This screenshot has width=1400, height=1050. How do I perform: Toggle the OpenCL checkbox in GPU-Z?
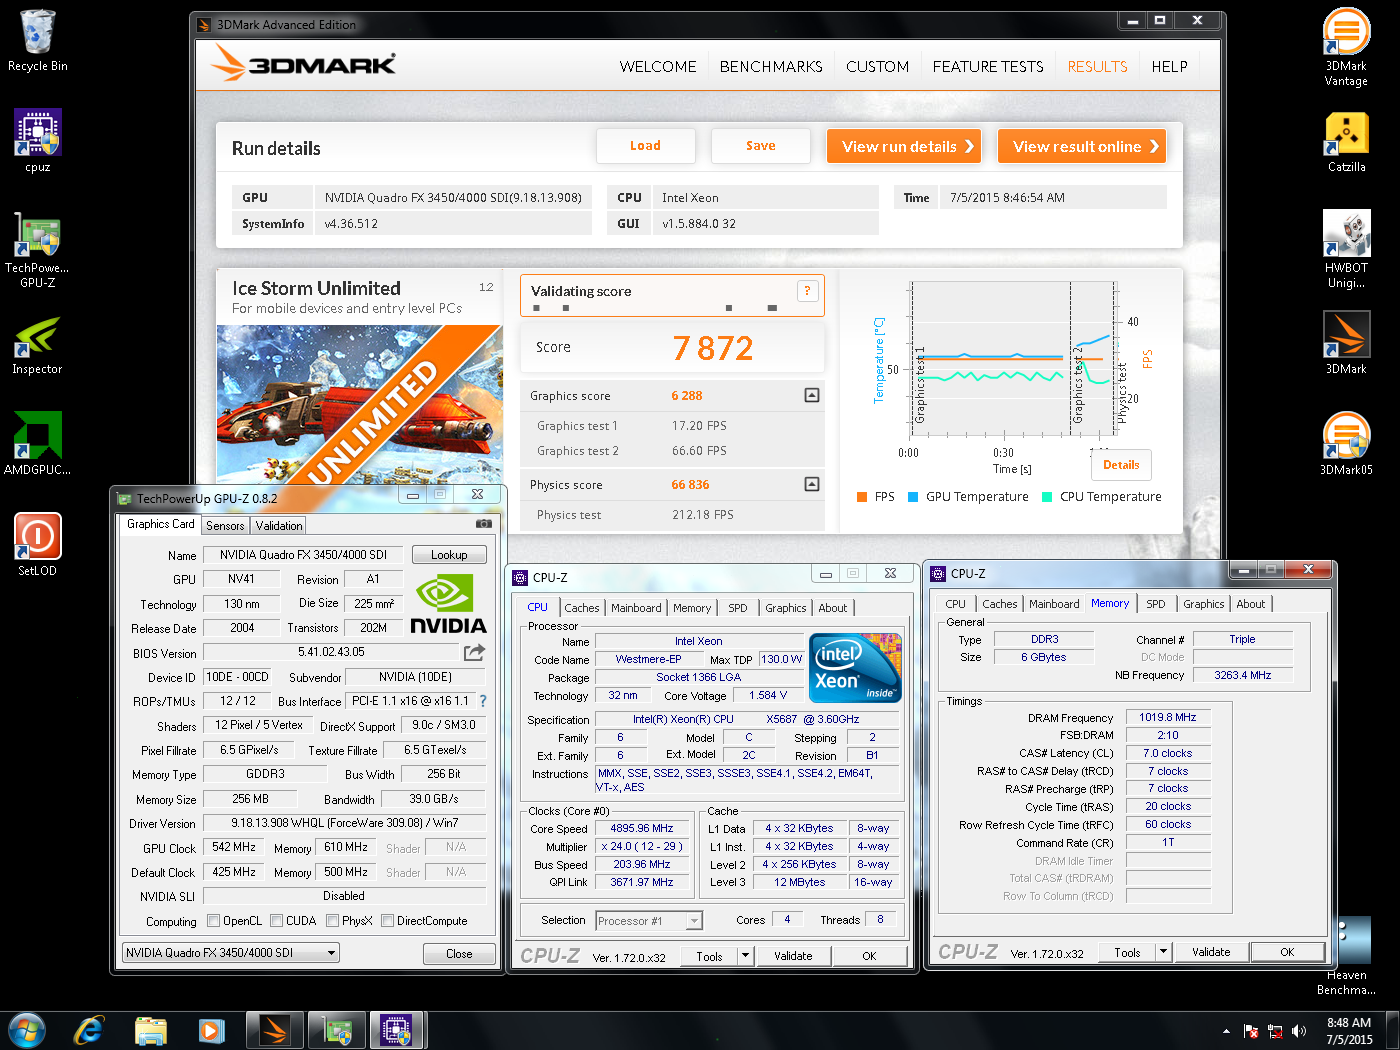213,921
